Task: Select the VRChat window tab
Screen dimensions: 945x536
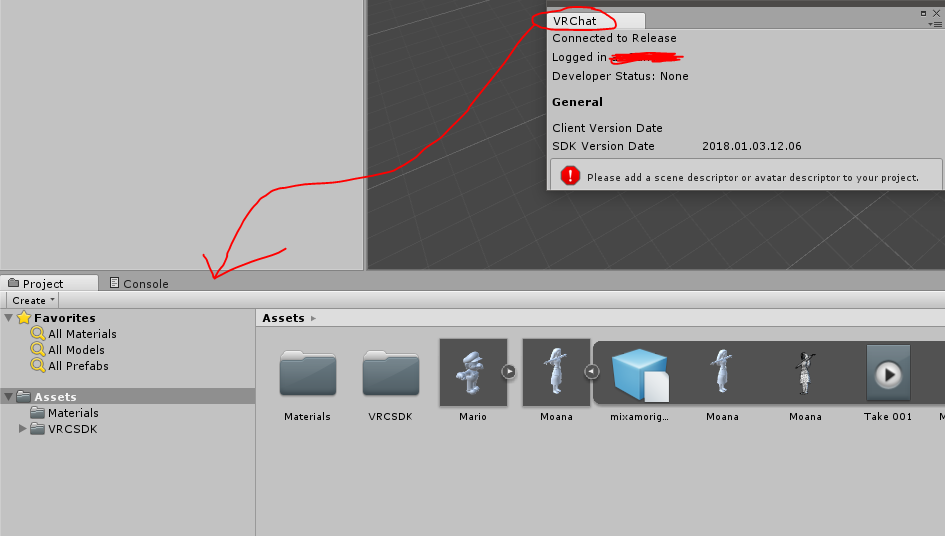Action: (595, 20)
